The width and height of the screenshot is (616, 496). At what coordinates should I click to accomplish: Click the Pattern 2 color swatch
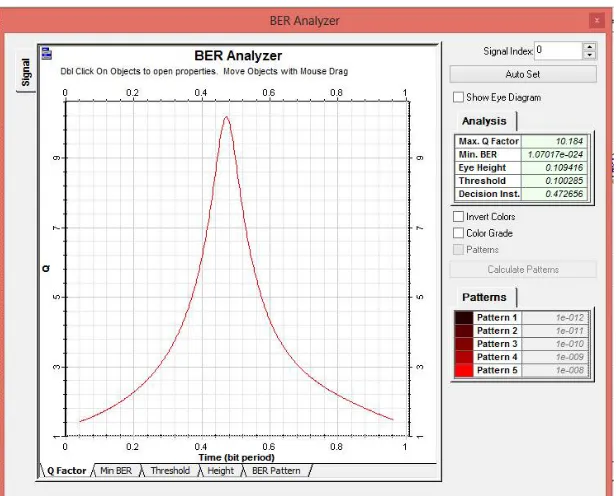pyautogui.click(x=464, y=331)
